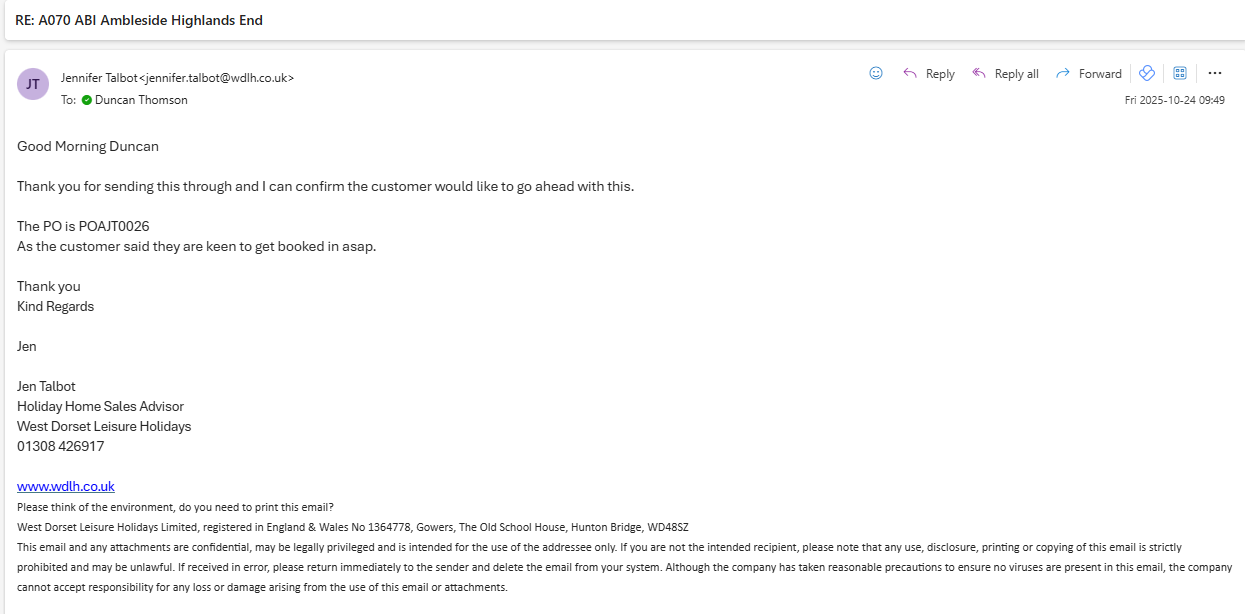
Task: Click sender name Jennifer Talbot
Action: pos(99,77)
